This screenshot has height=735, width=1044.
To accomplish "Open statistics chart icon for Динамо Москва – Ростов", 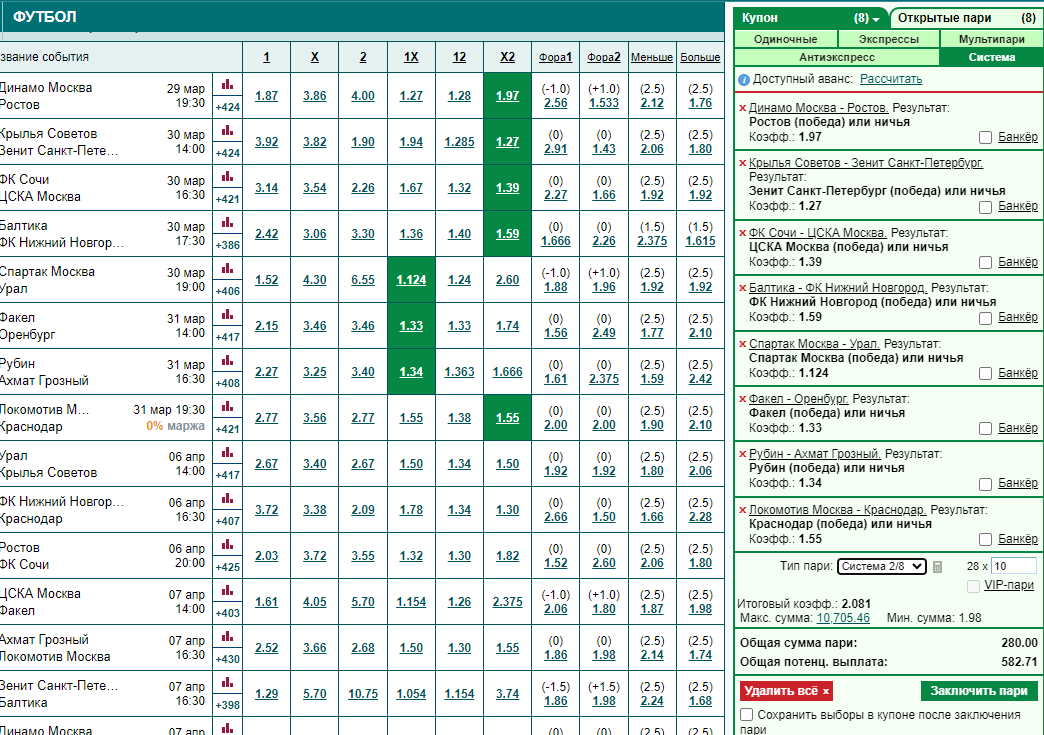I will click(228, 85).
